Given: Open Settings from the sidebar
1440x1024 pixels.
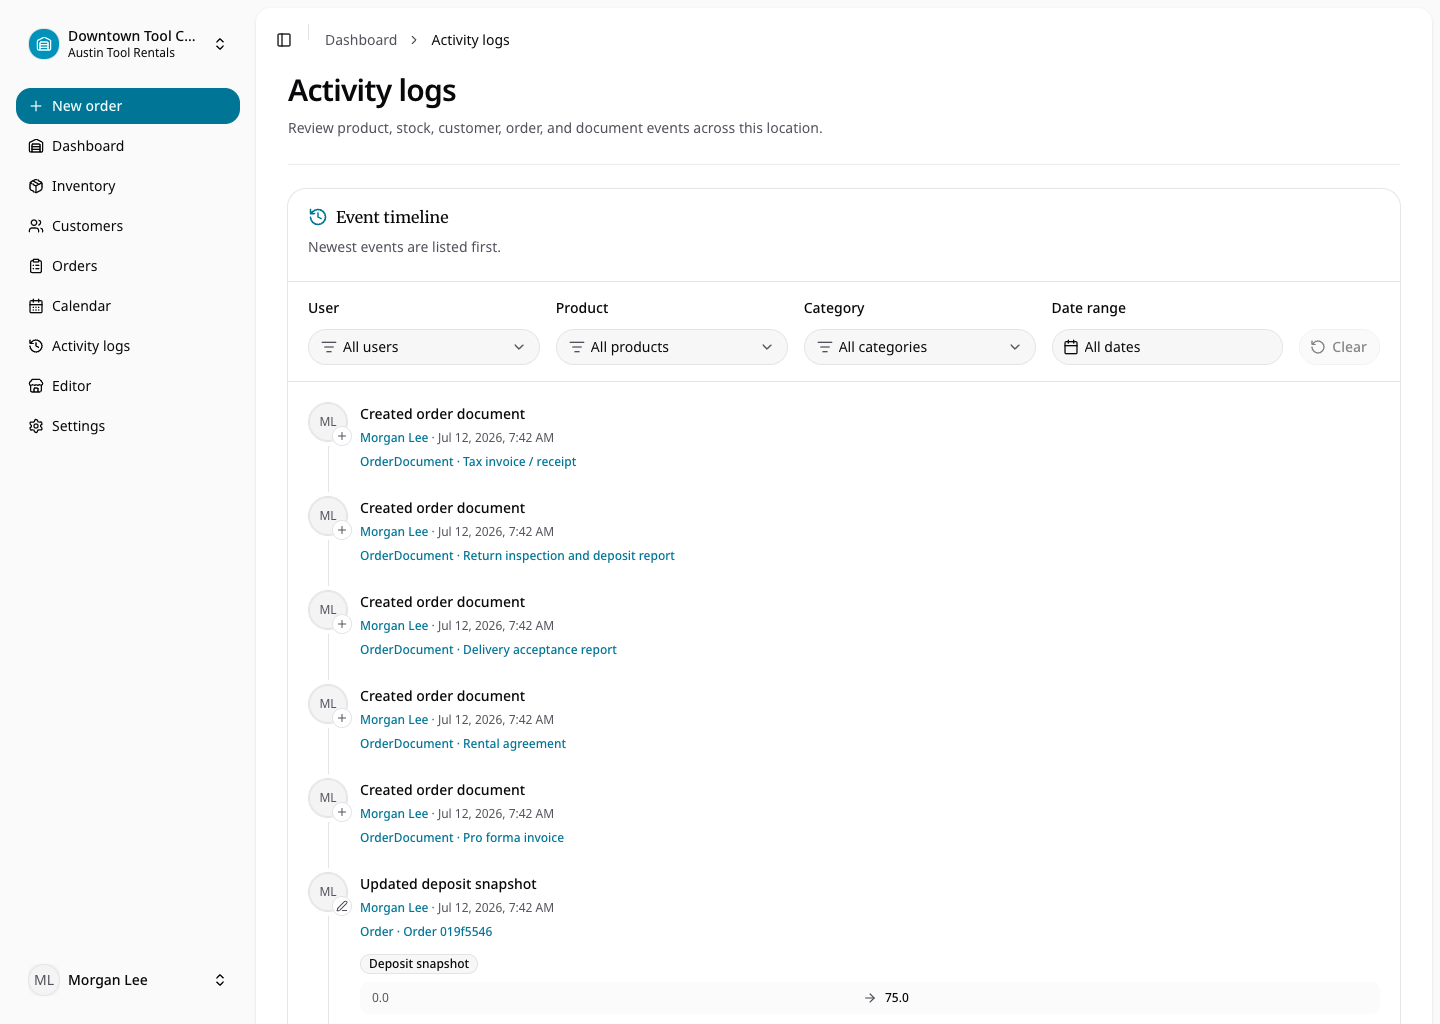Looking at the screenshot, I should coord(128,426).
